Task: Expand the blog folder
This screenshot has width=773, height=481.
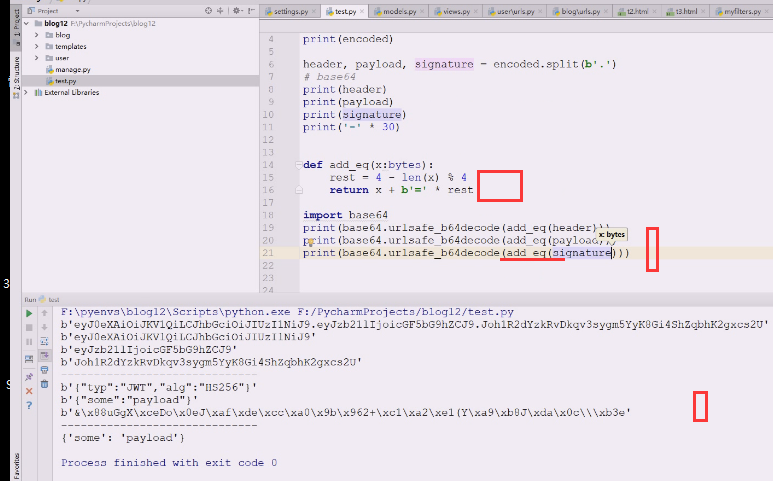Action: coord(36,35)
